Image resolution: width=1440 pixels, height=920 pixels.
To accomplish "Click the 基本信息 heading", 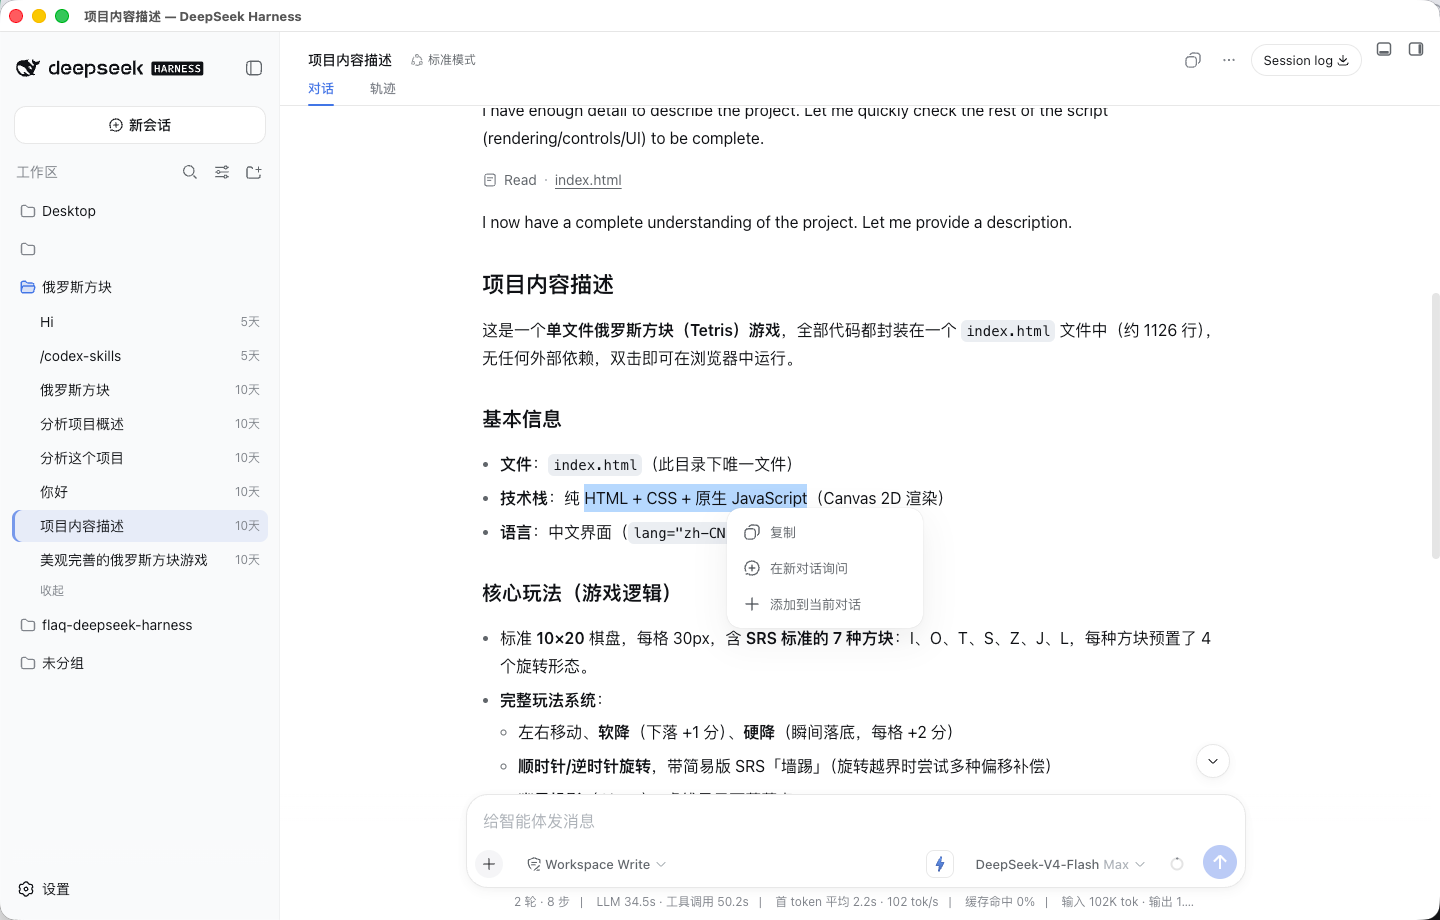I will [522, 419].
